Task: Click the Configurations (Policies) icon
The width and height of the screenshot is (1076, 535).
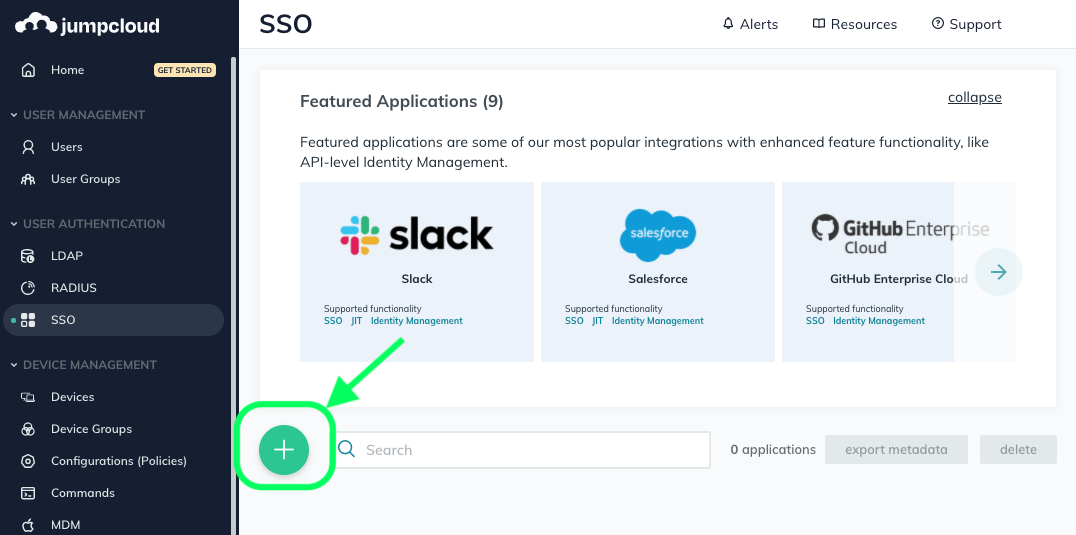Action: point(28,461)
